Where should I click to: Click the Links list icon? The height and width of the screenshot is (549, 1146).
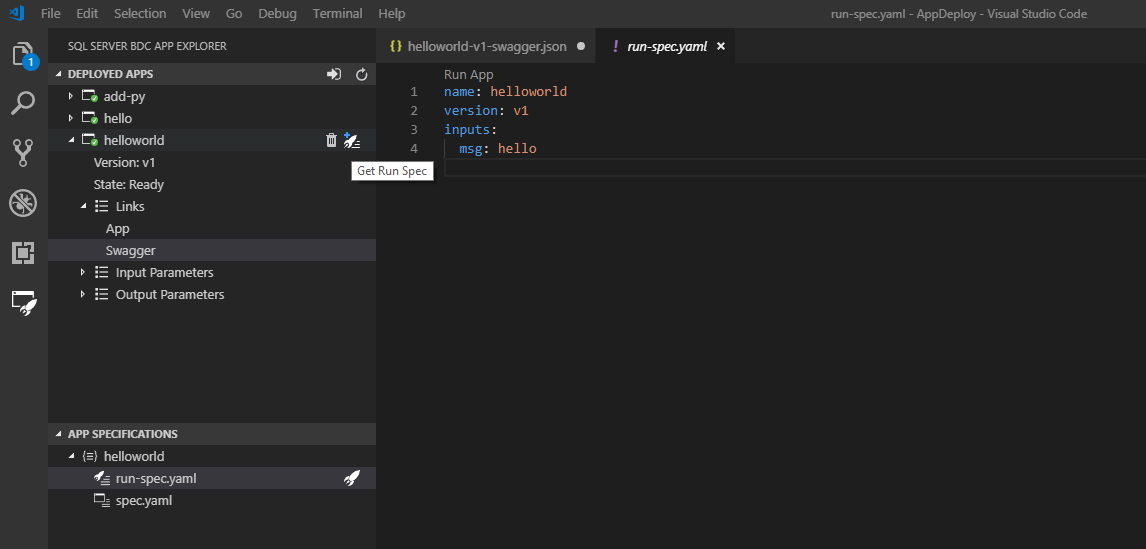point(102,206)
